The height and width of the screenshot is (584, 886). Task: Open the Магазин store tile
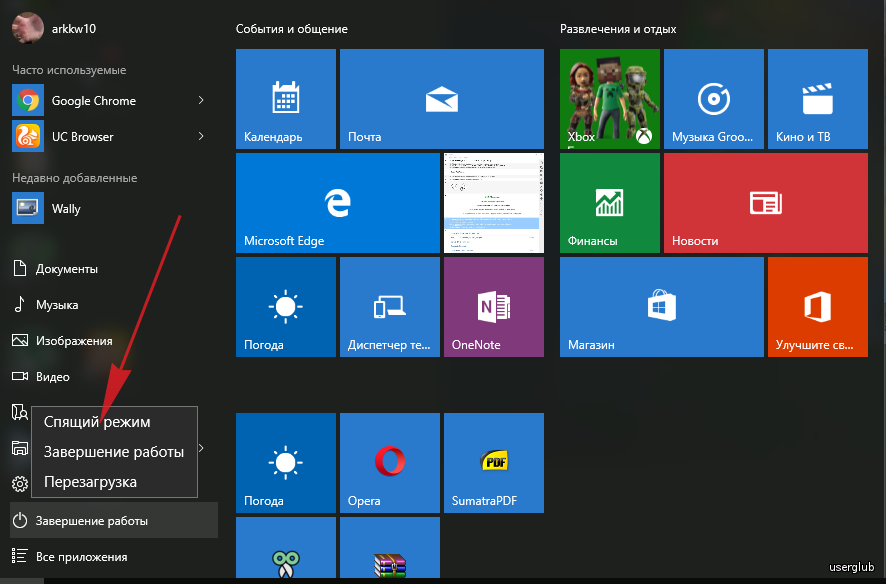(662, 307)
